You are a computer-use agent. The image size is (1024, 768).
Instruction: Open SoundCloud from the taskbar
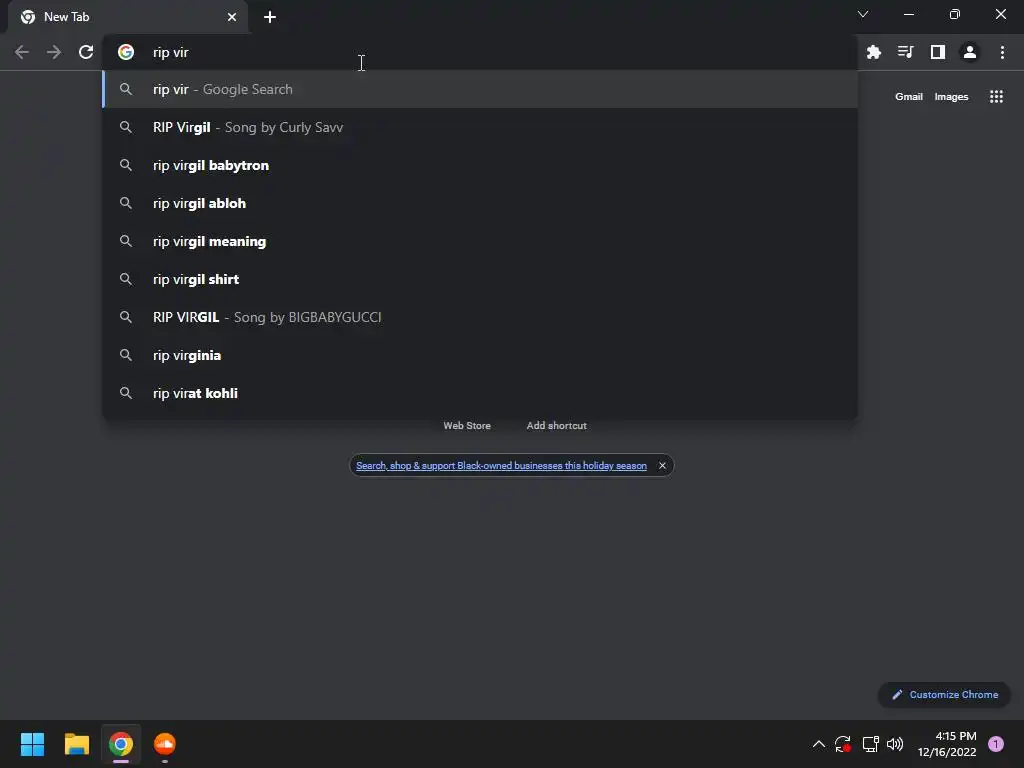click(x=165, y=744)
